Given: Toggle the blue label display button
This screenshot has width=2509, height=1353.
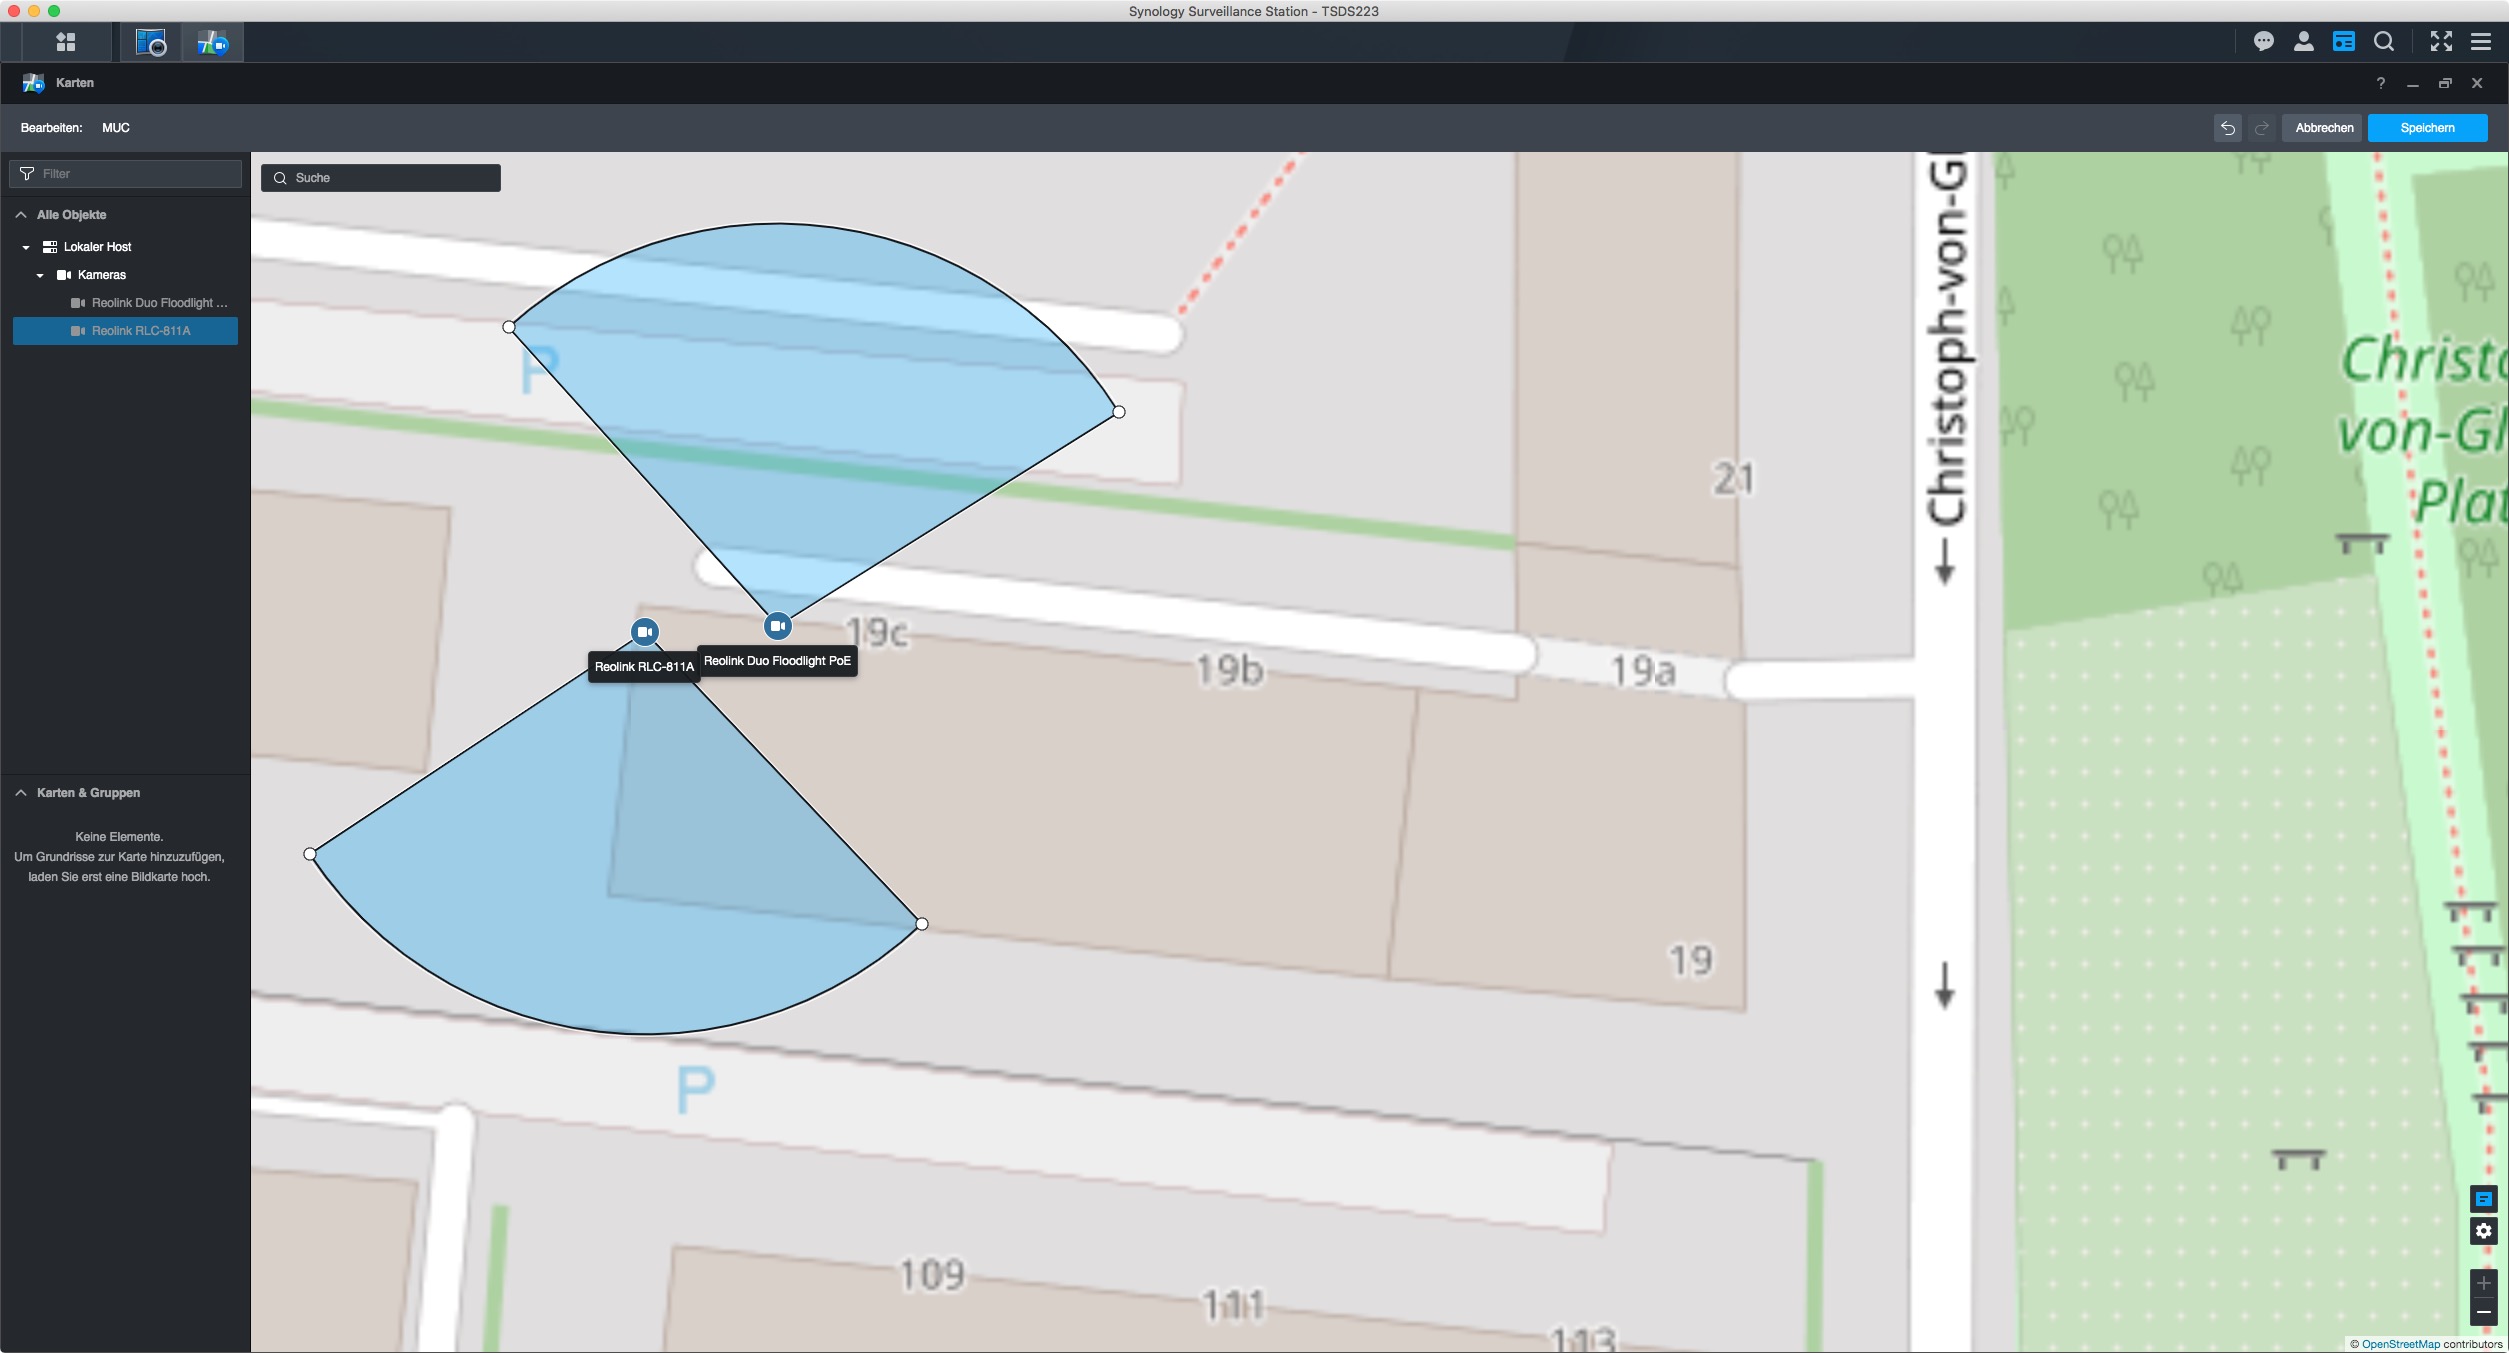Looking at the screenshot, I should pos(2484,1199).
